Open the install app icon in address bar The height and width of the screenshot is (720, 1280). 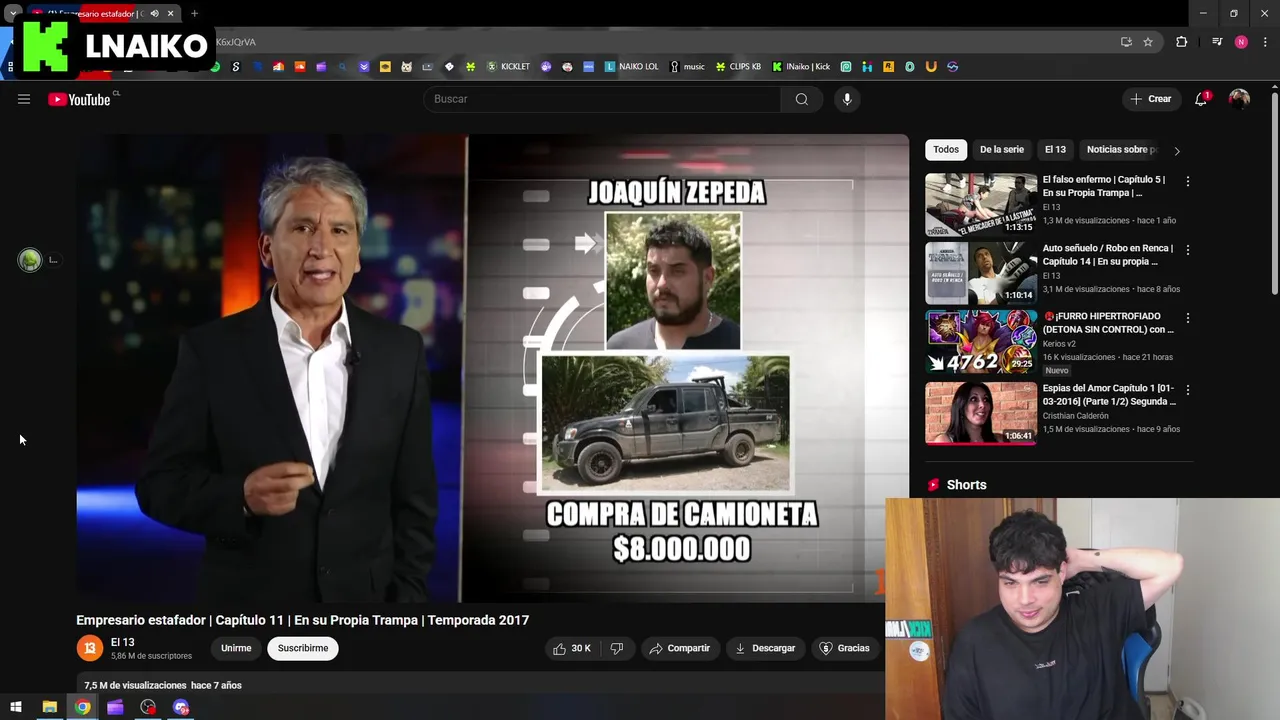[x=1126, y=42]
